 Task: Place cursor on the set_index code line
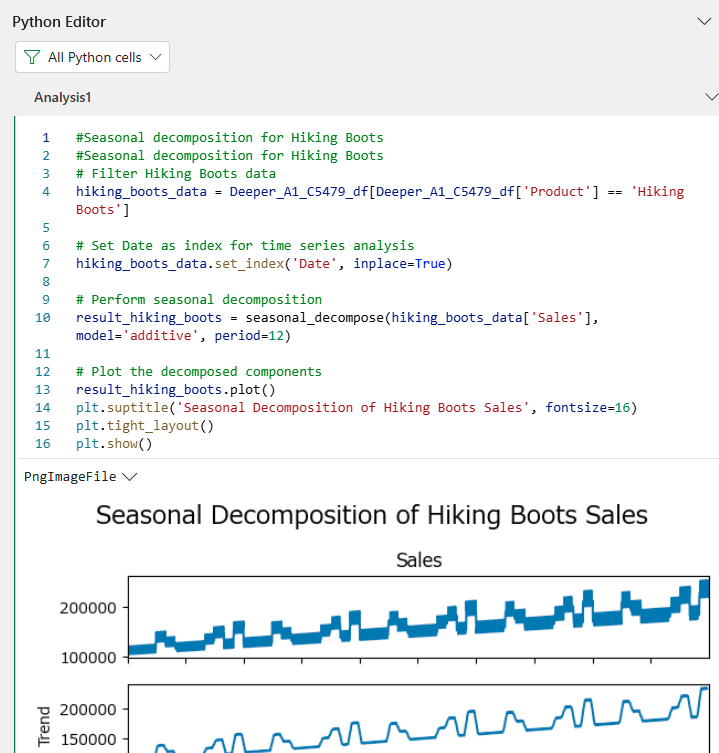pyautogui.click(x=263, y=264)
